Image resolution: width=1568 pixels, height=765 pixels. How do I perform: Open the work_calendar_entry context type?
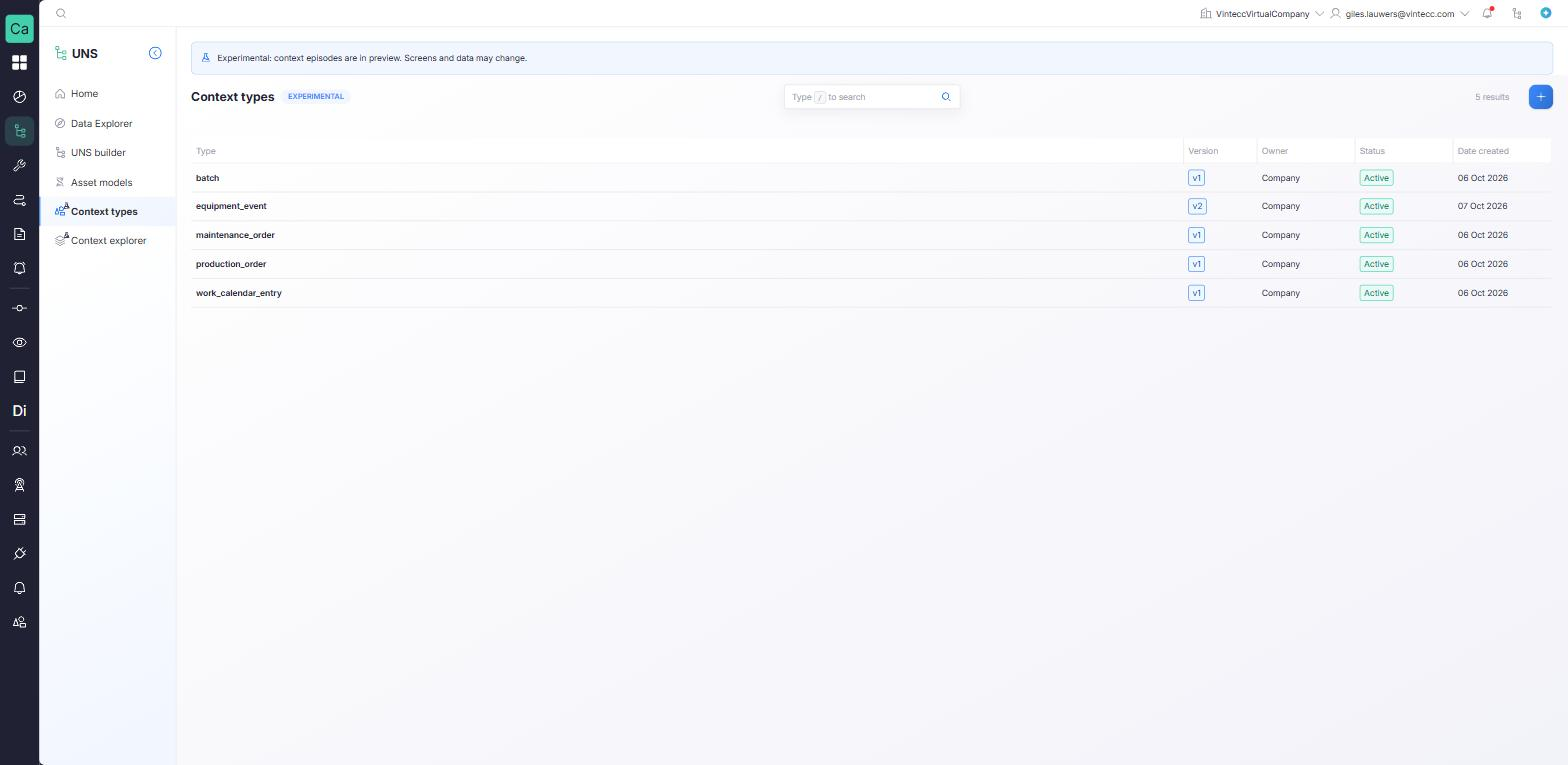[x=871, y=293]
